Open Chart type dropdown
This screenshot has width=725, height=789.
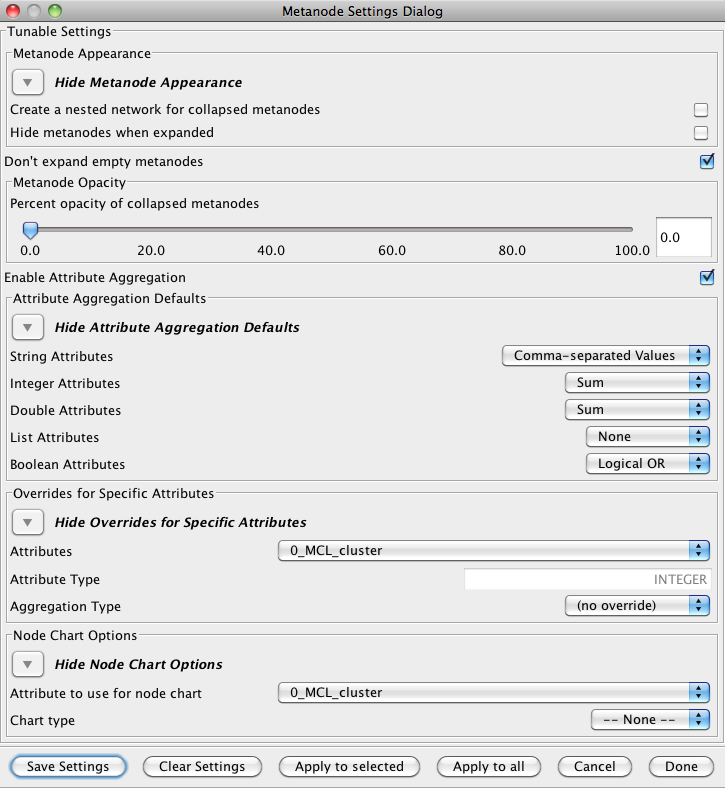coord(650,720)
